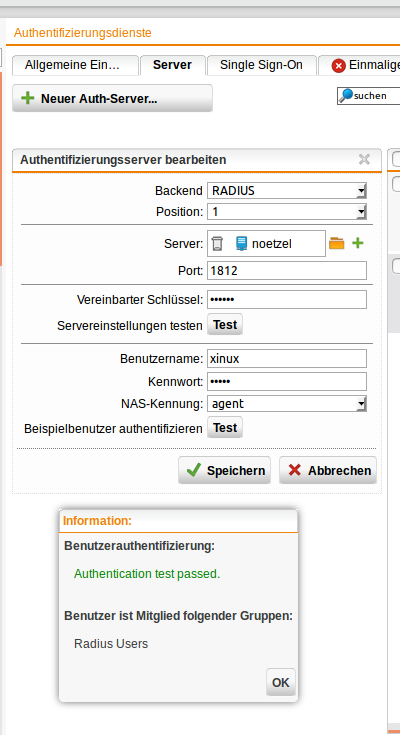Open the Einmalige tab with red icon
Viewport: 400px width, 735px height.
pyautogui.click(x=359, y=65)
